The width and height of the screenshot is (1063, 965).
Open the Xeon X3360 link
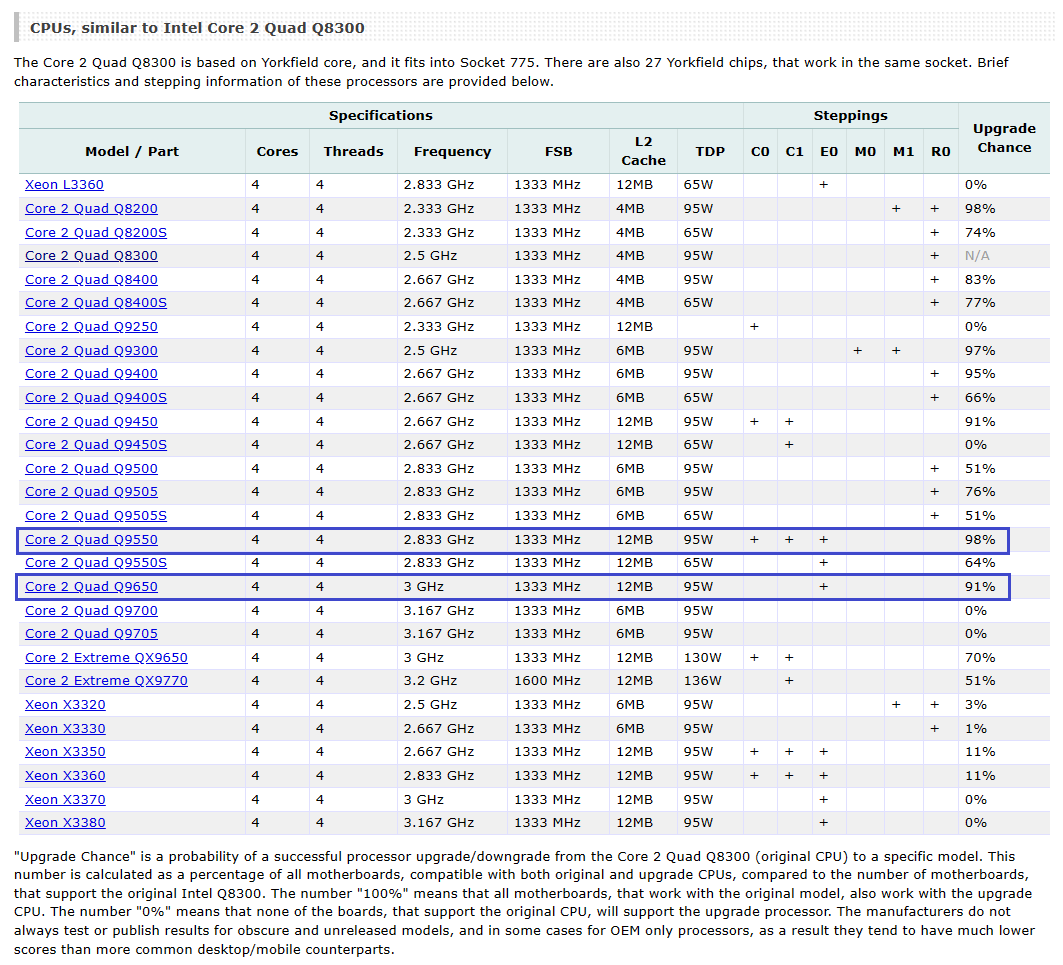coord(65,776)
